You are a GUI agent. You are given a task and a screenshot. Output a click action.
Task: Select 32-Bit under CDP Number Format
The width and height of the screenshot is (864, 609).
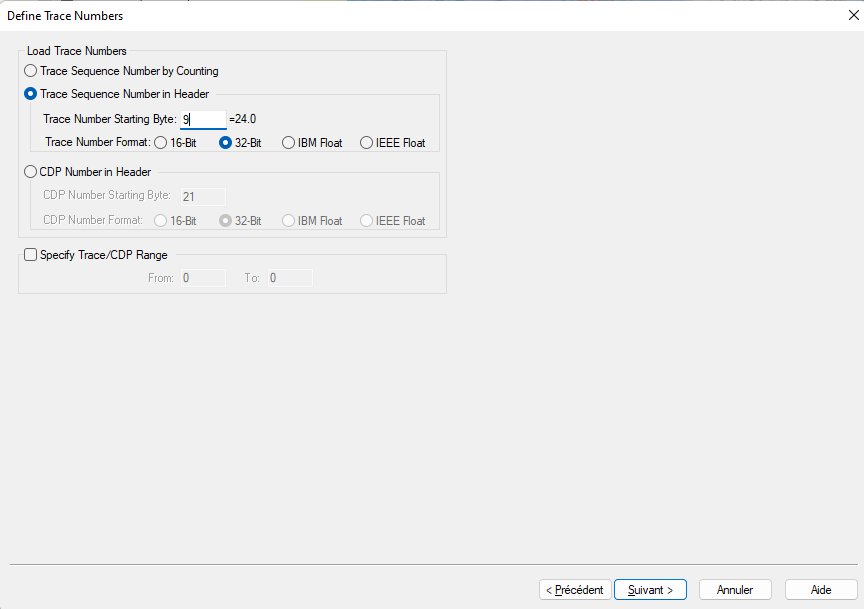(226, 221)
